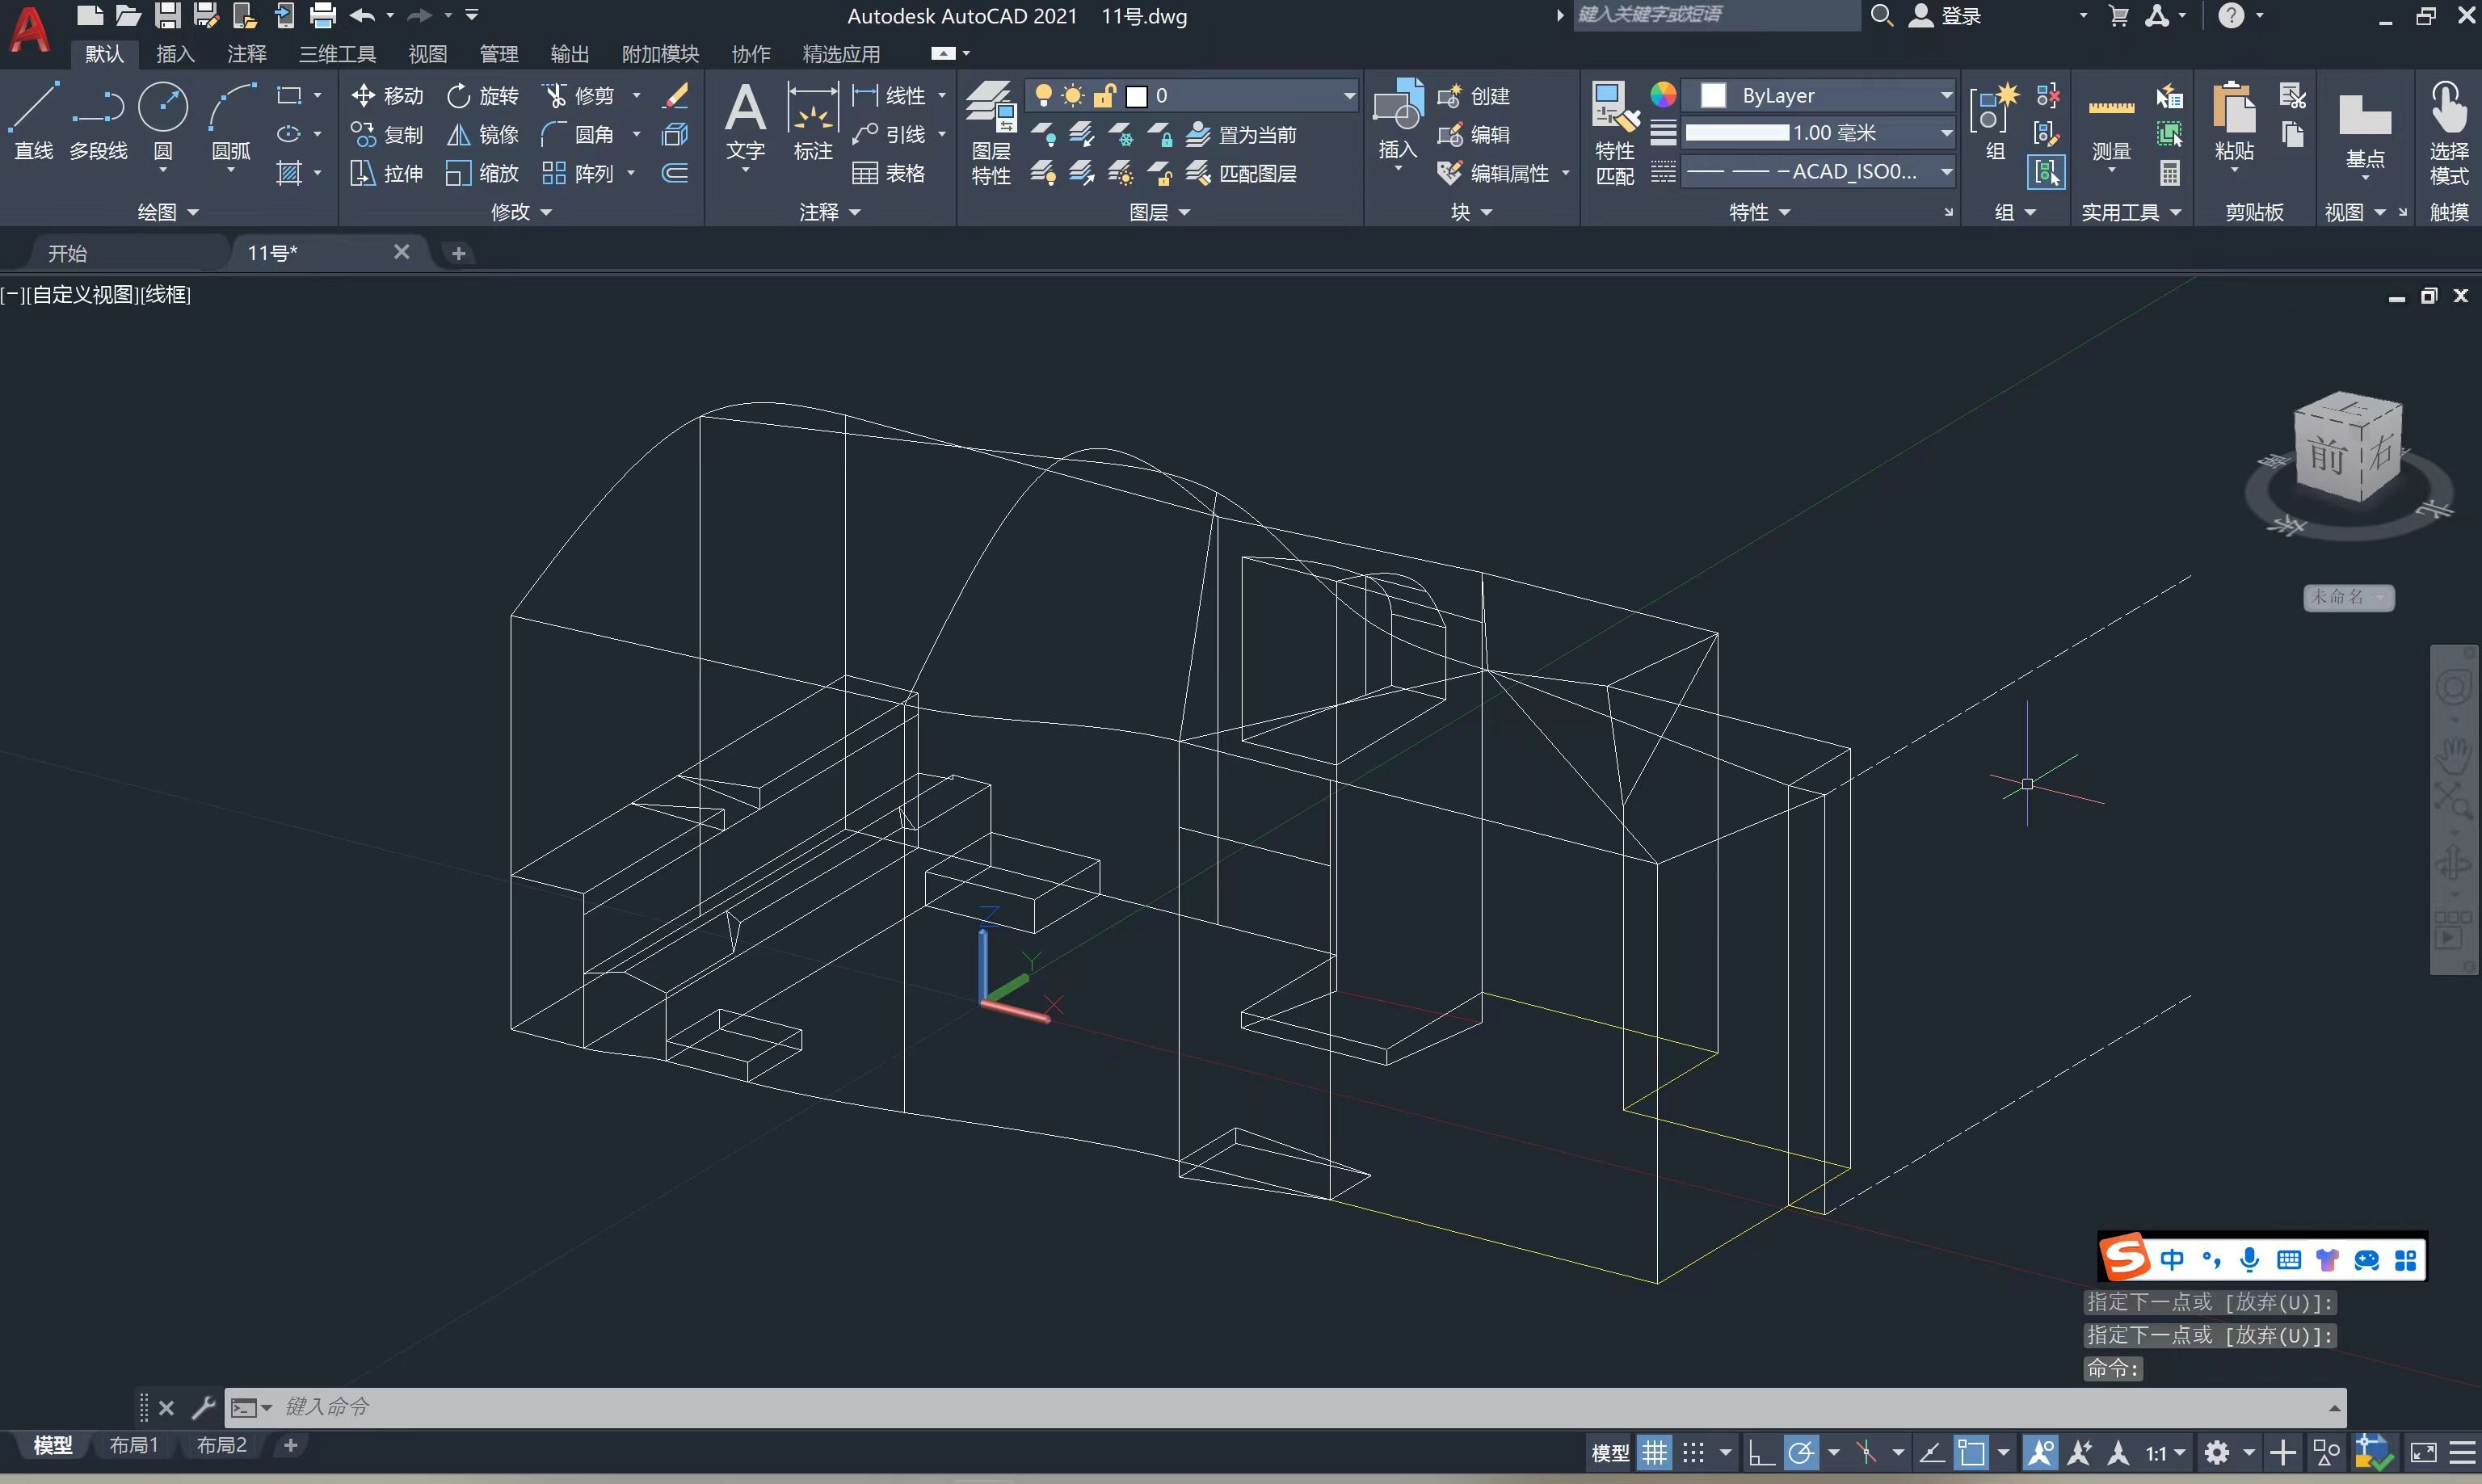Open the 未命名 view dropdown under ViewCube

tap(2348, 597)
